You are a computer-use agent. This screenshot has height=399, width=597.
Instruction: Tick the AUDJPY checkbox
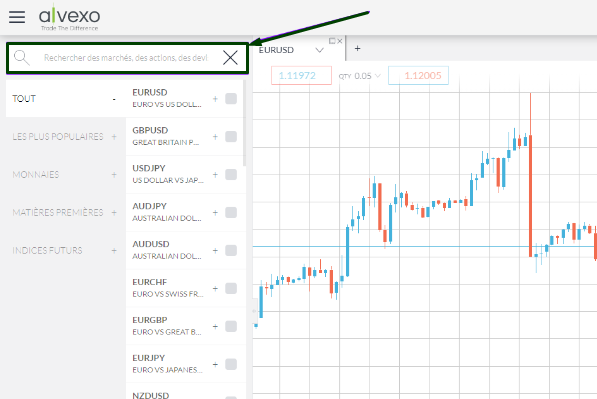point(231,212)
